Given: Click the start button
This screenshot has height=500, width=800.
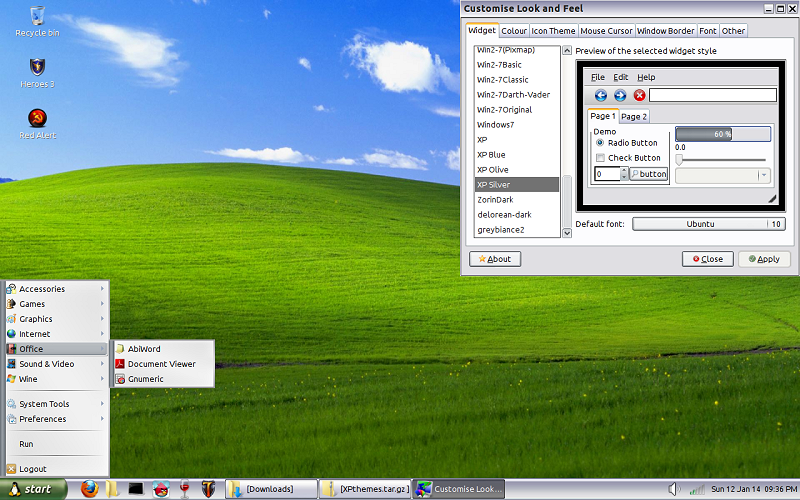Looking at the screenshot, I should click(x=34, y=489).
